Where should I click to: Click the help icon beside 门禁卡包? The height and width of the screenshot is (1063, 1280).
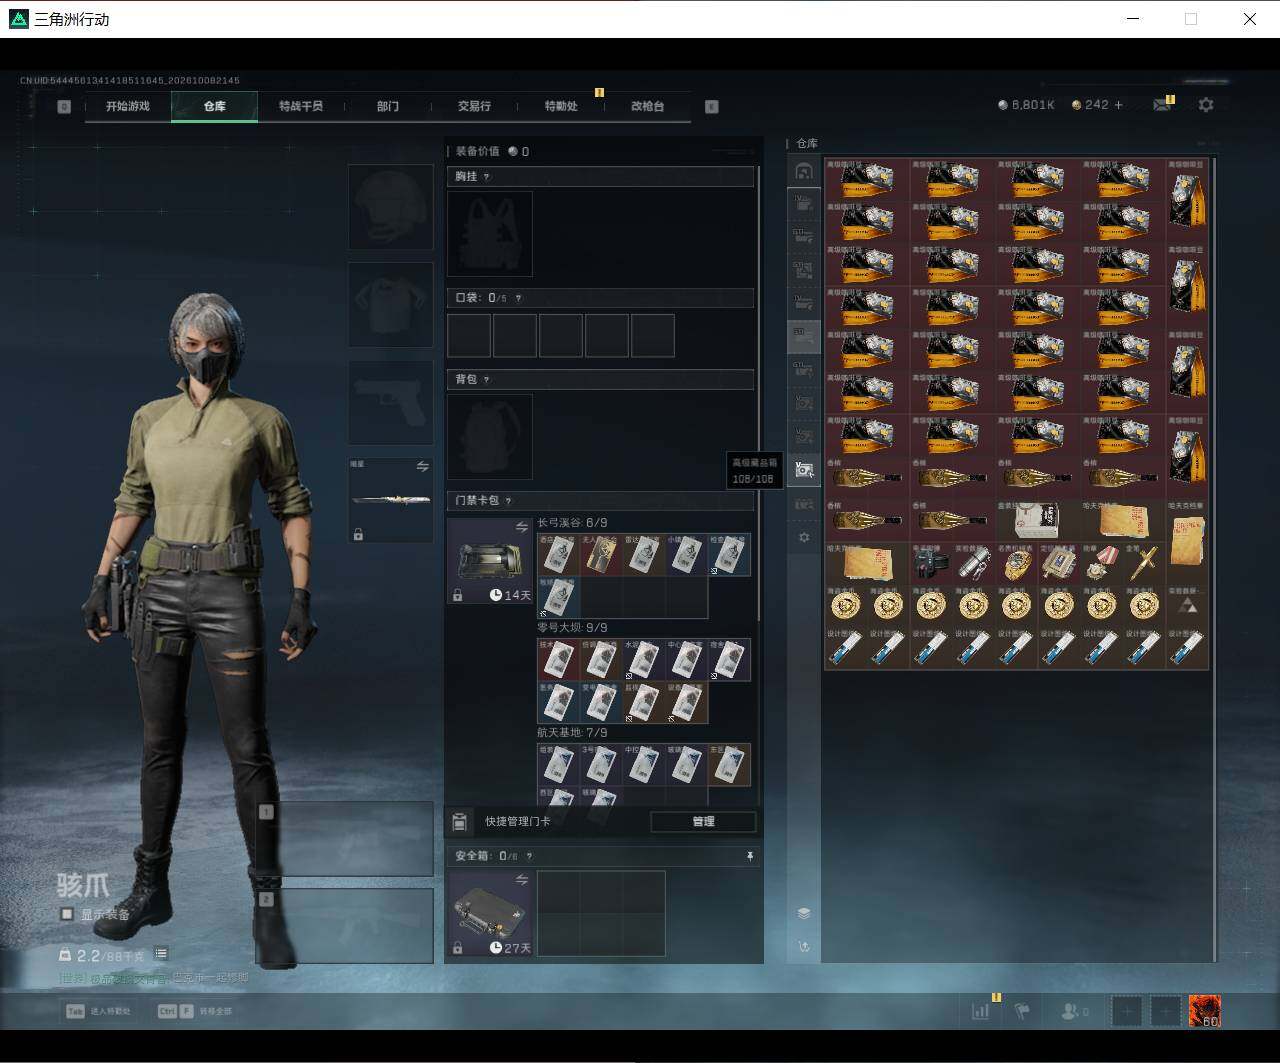coord(508,501)
